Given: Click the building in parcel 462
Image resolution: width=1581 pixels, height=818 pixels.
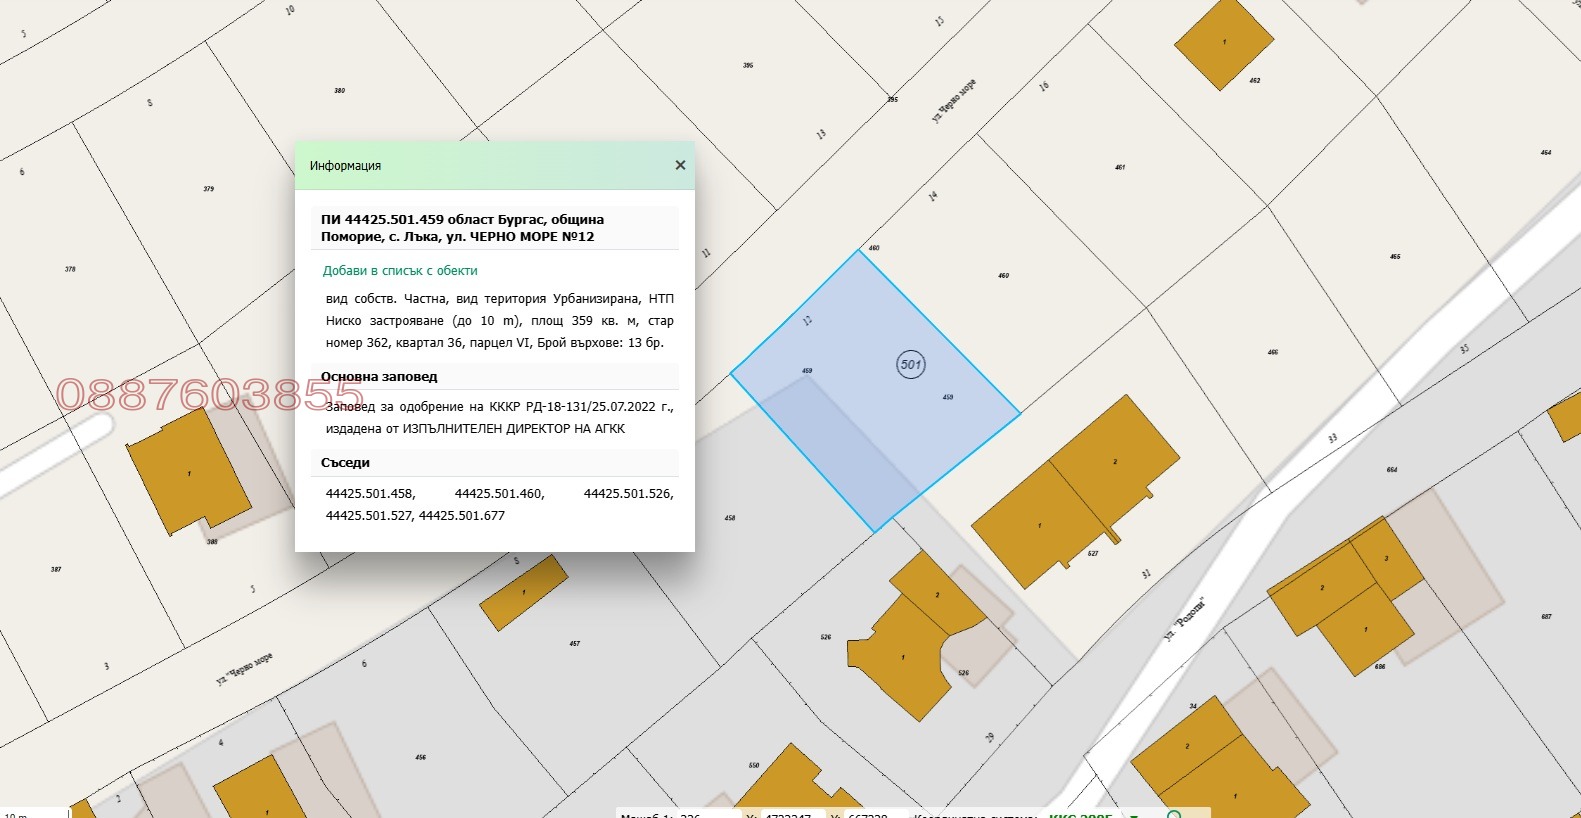Looking at the screenshot, I should click(1223, 44).
